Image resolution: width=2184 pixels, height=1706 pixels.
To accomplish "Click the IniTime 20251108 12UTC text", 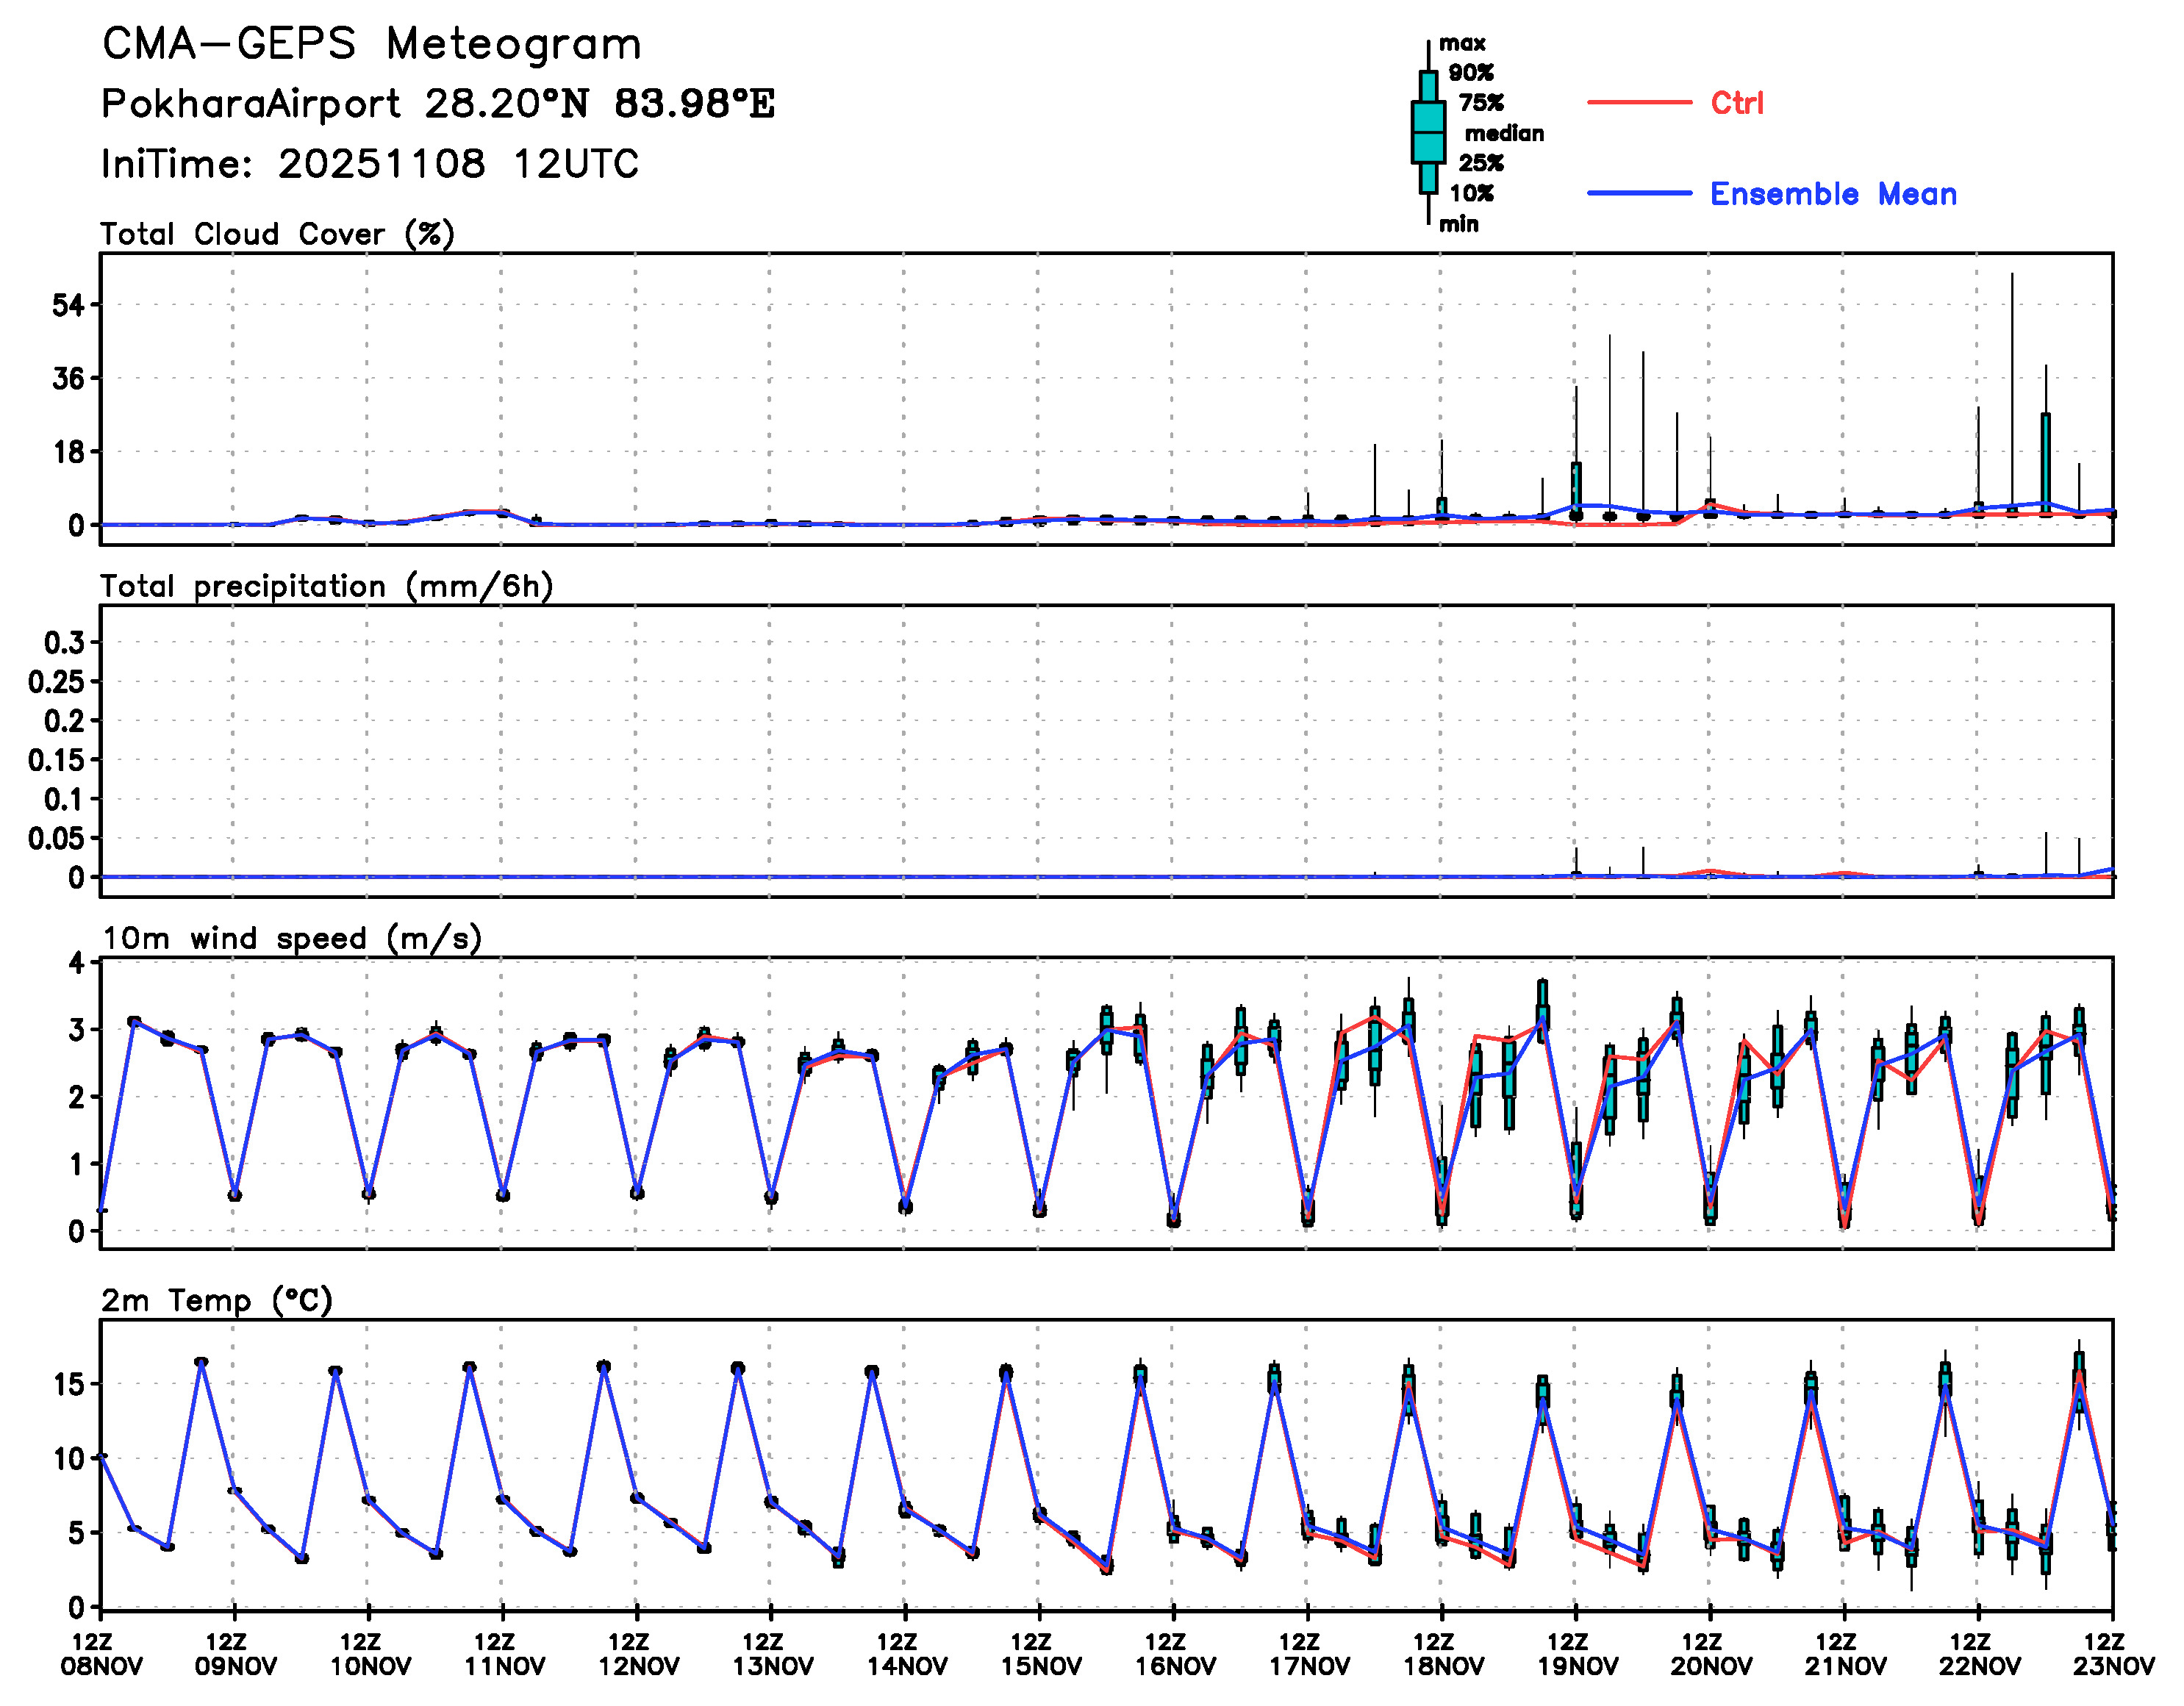I will tap(369, 164).
